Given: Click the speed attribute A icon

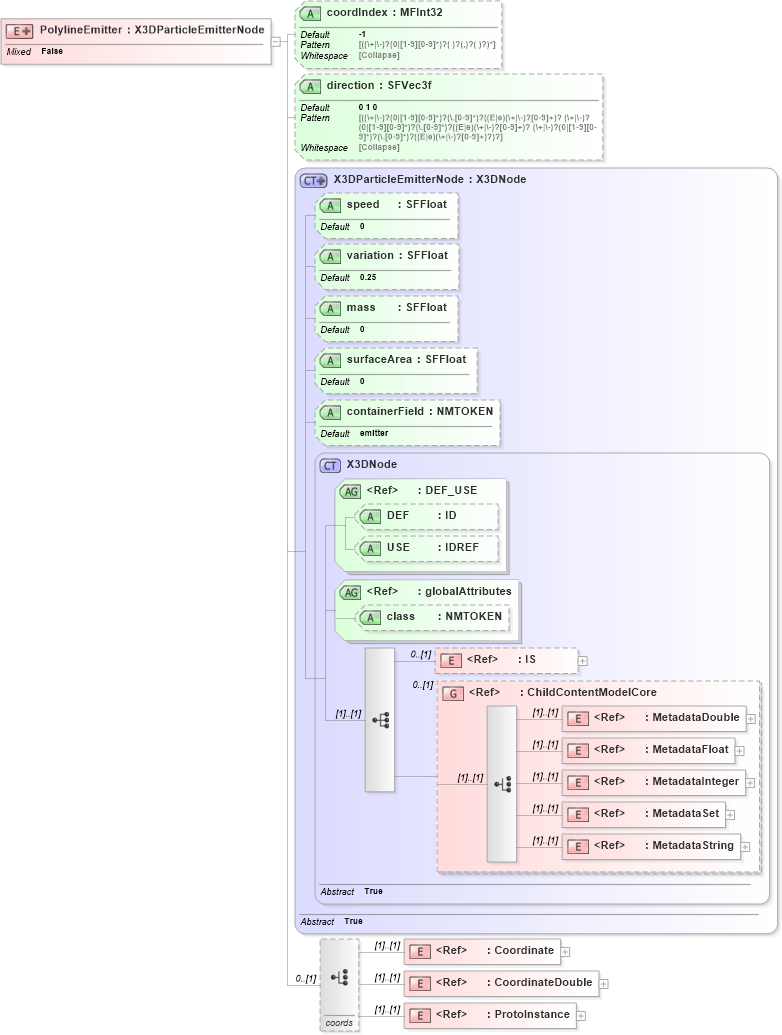Looking at the screenshot, I should (x=330, y=205).
